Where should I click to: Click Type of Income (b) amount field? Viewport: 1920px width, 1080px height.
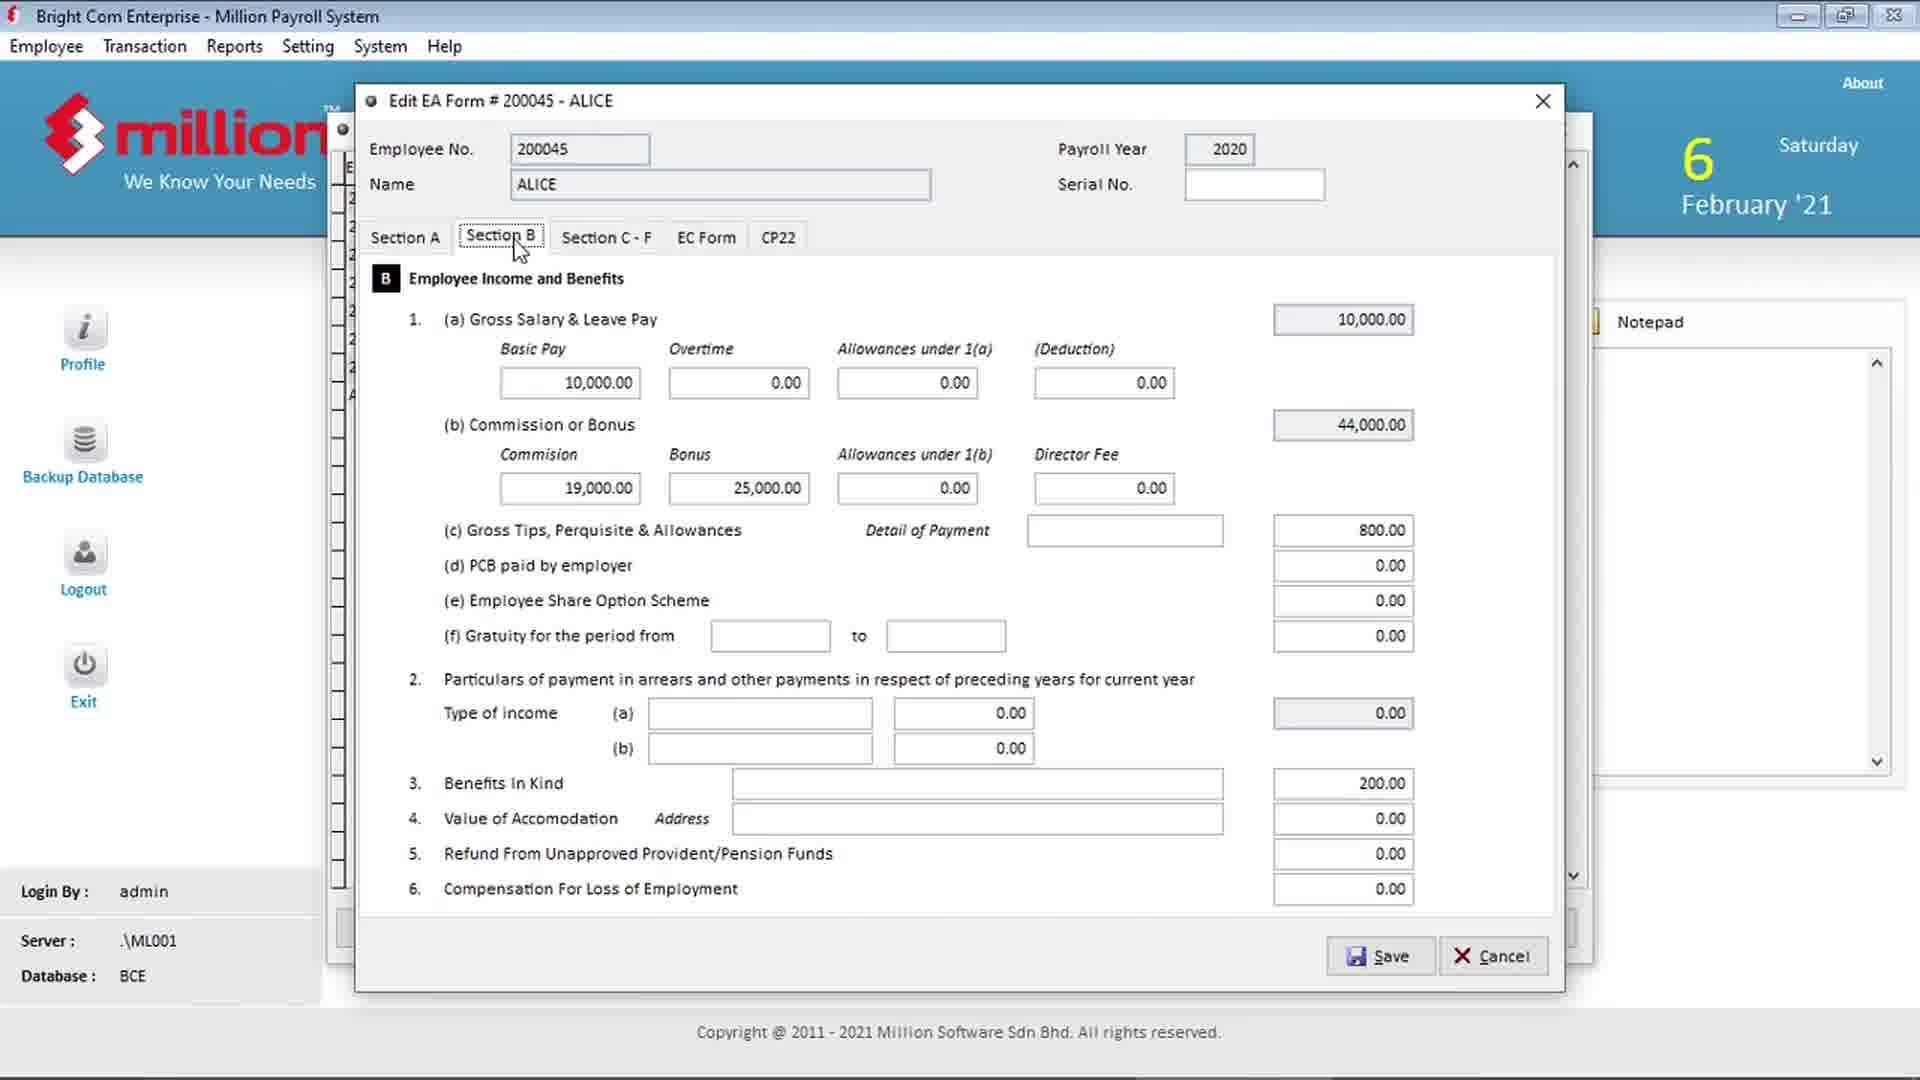tap(964, 749)
